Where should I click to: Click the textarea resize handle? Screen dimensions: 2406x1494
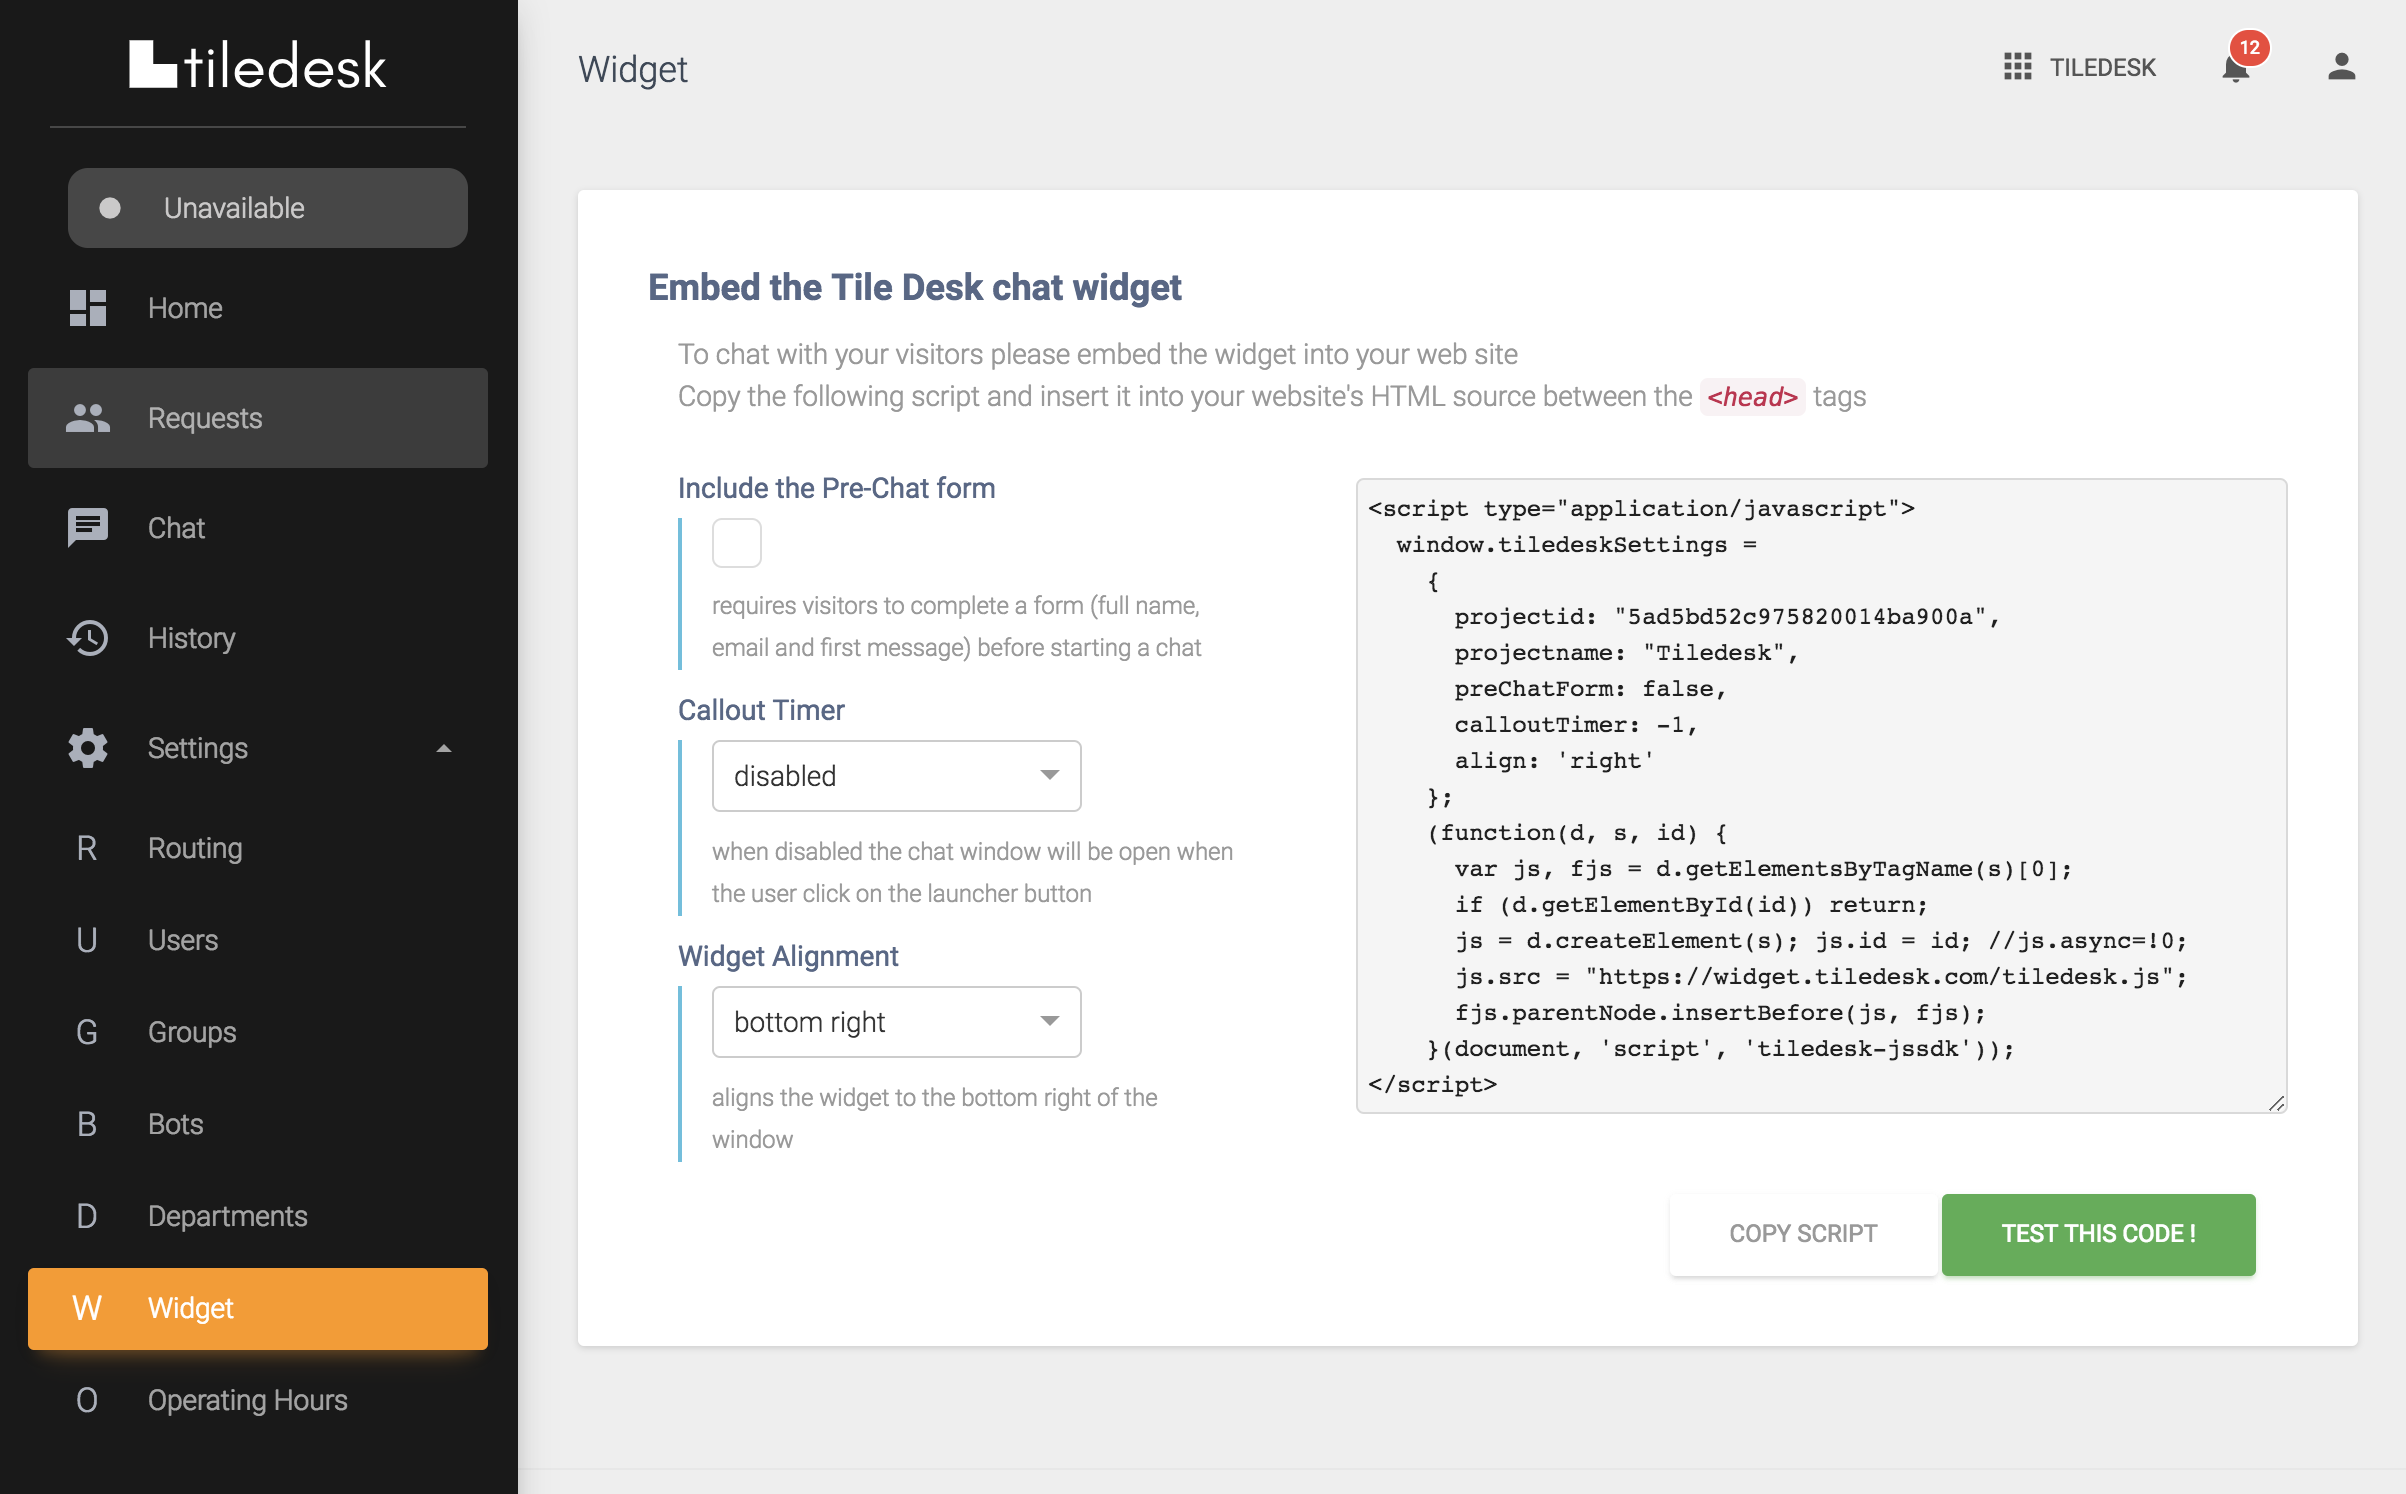tap(2276, 1102)
